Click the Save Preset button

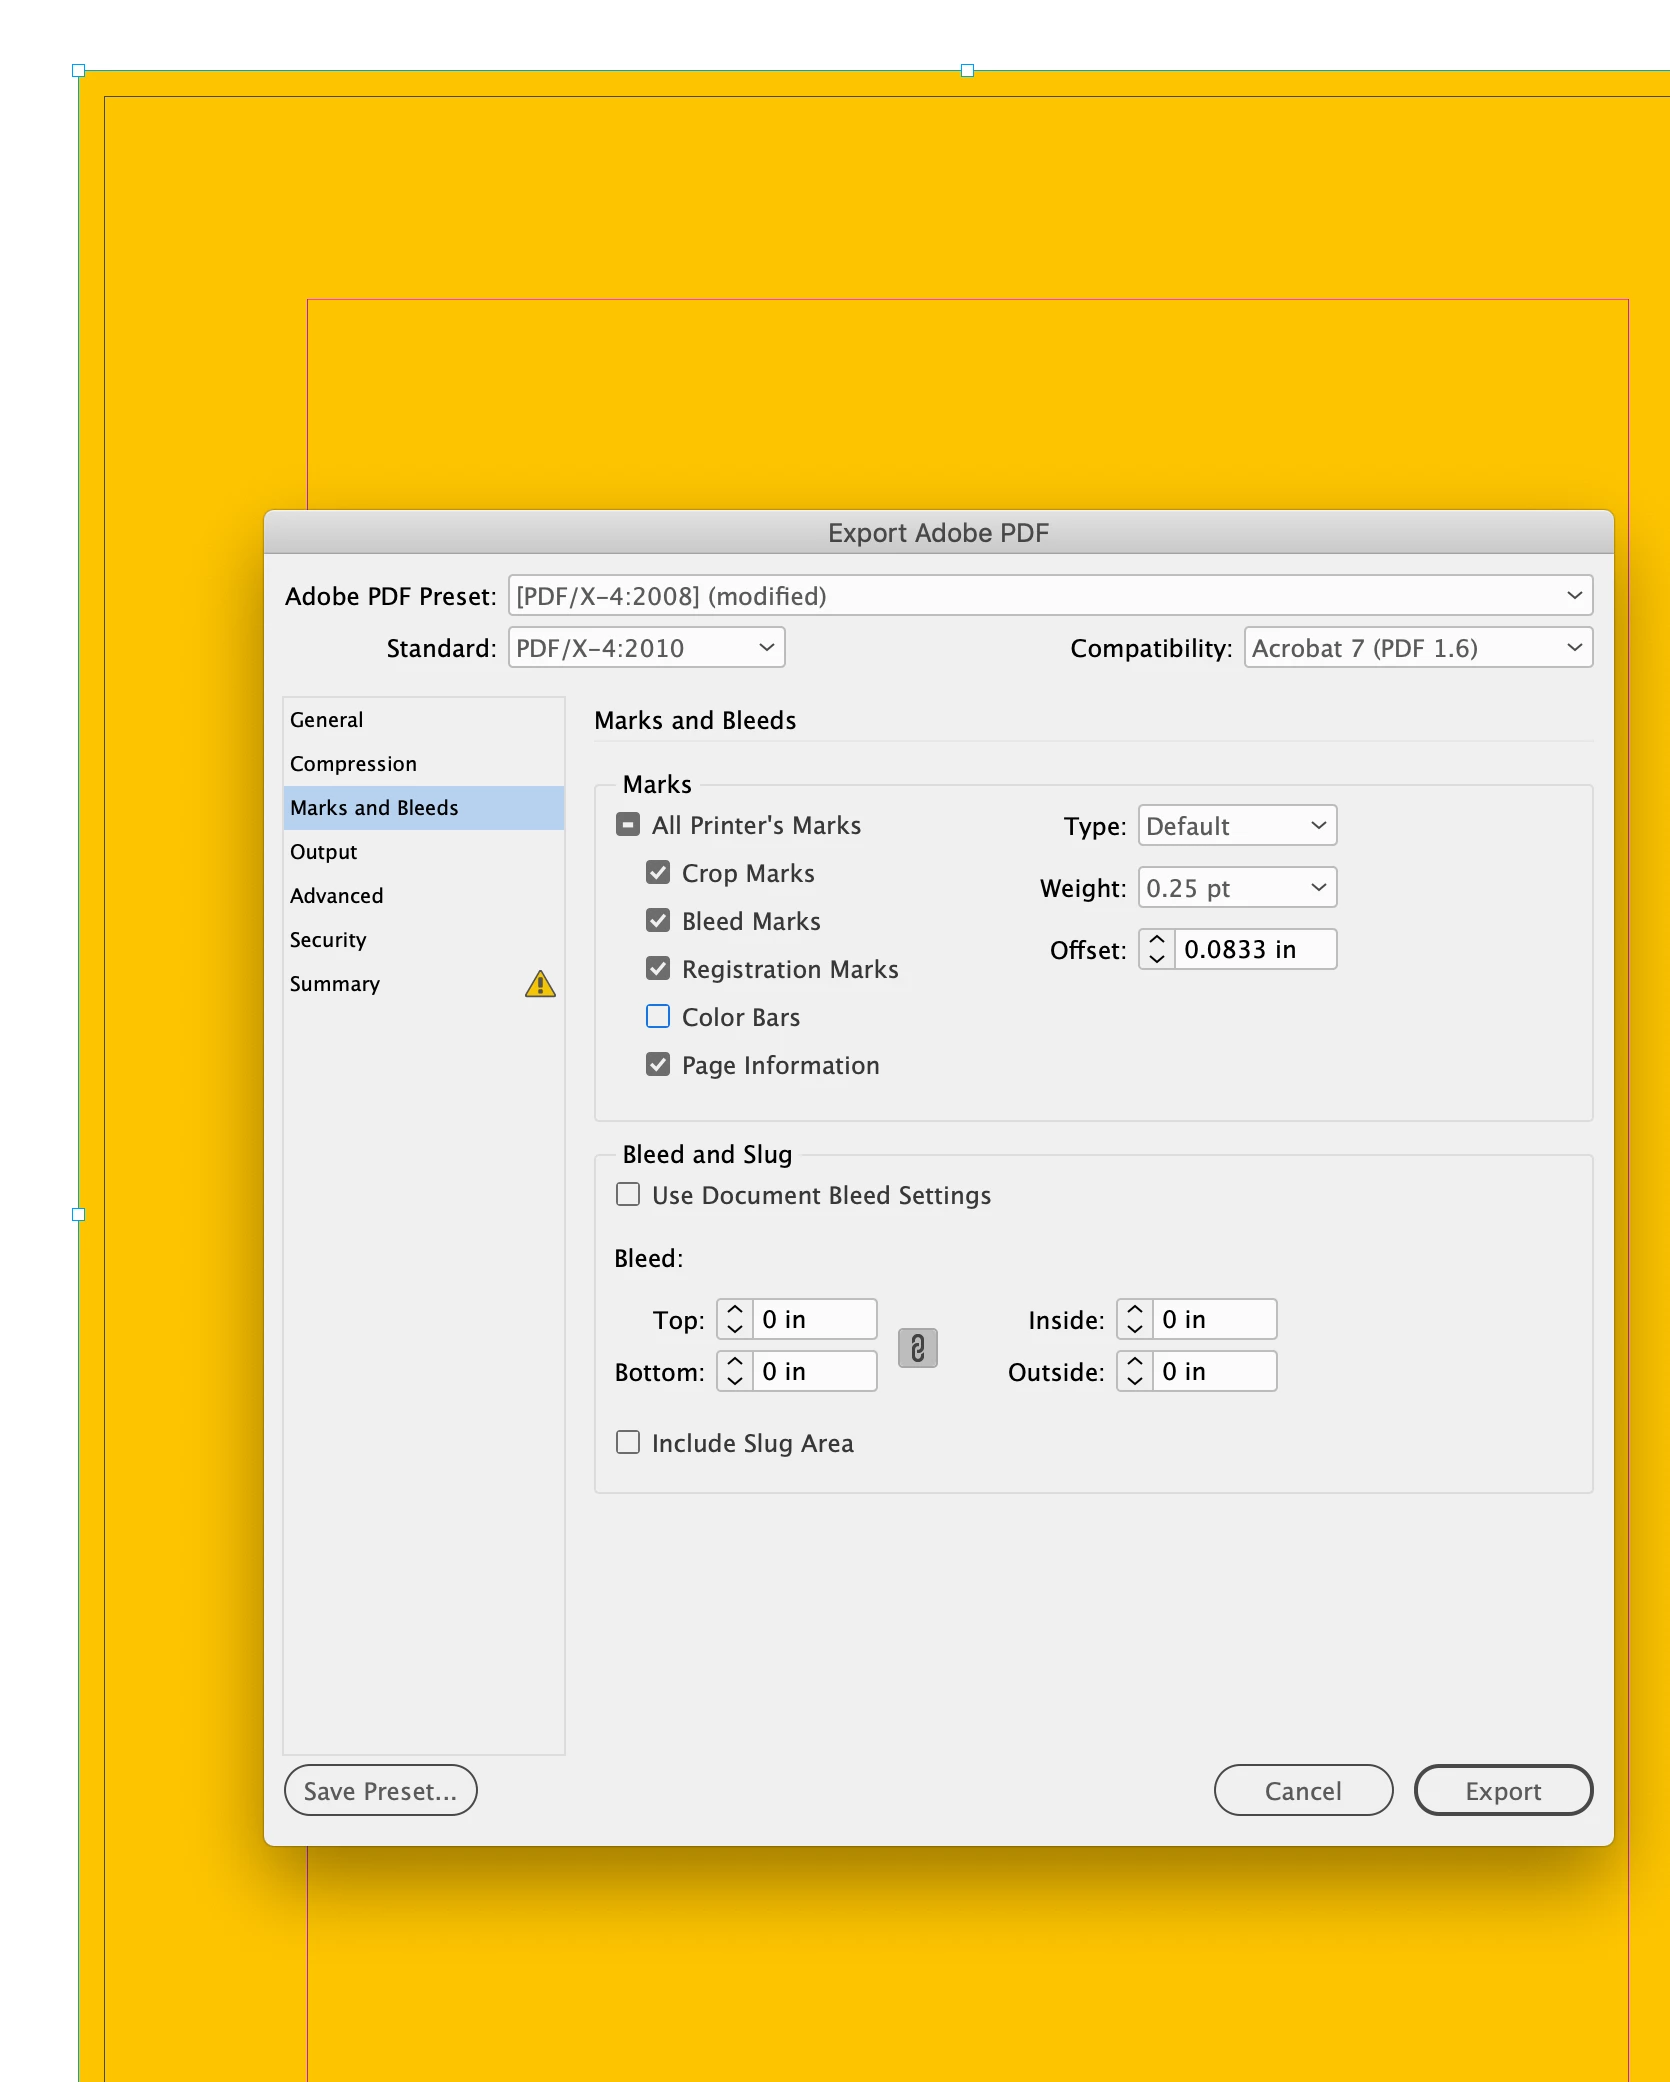pyautogui.click(x=380, y=1790)
